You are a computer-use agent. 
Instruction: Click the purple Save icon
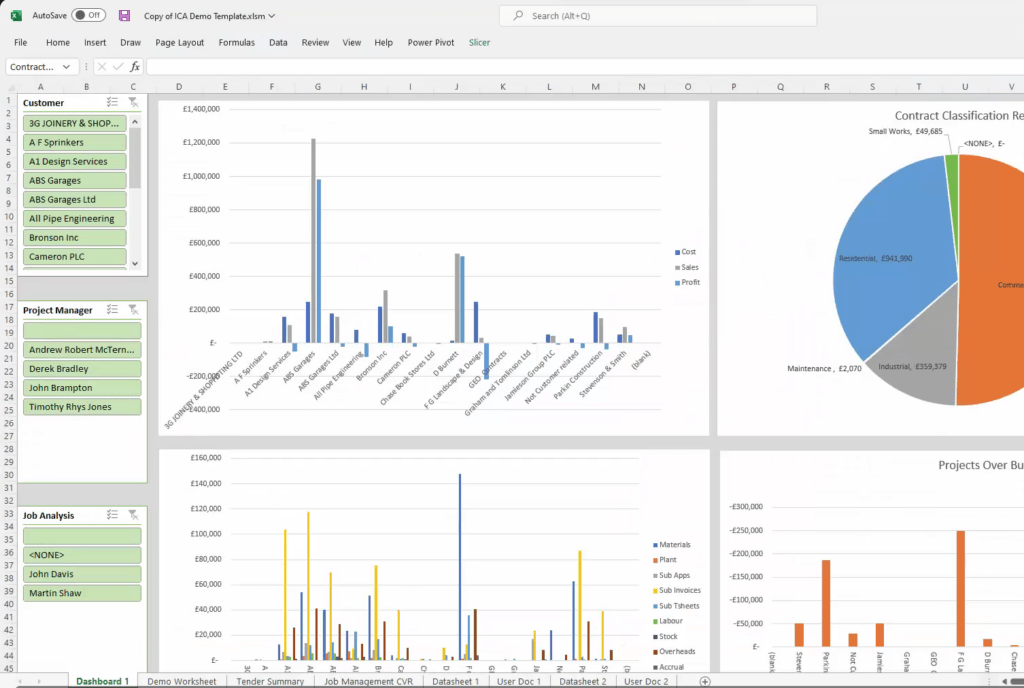[x=124, y=15]
